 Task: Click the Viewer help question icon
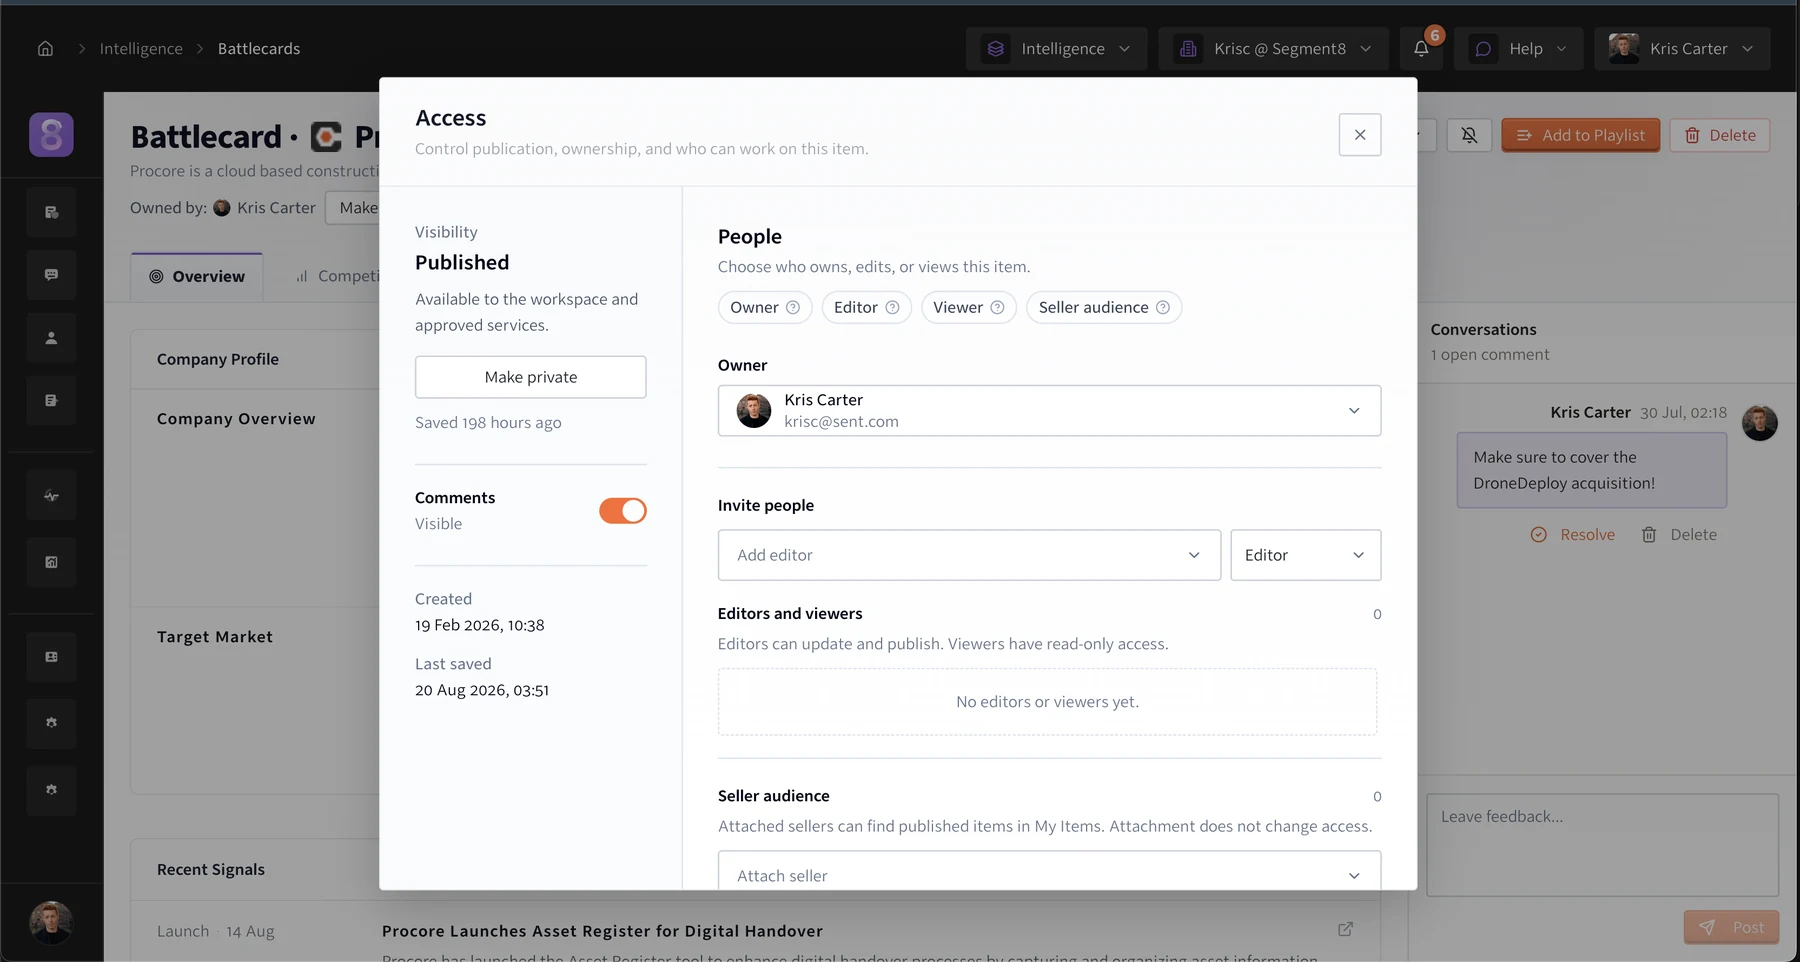pyautogui.click(x=997, y=307)
